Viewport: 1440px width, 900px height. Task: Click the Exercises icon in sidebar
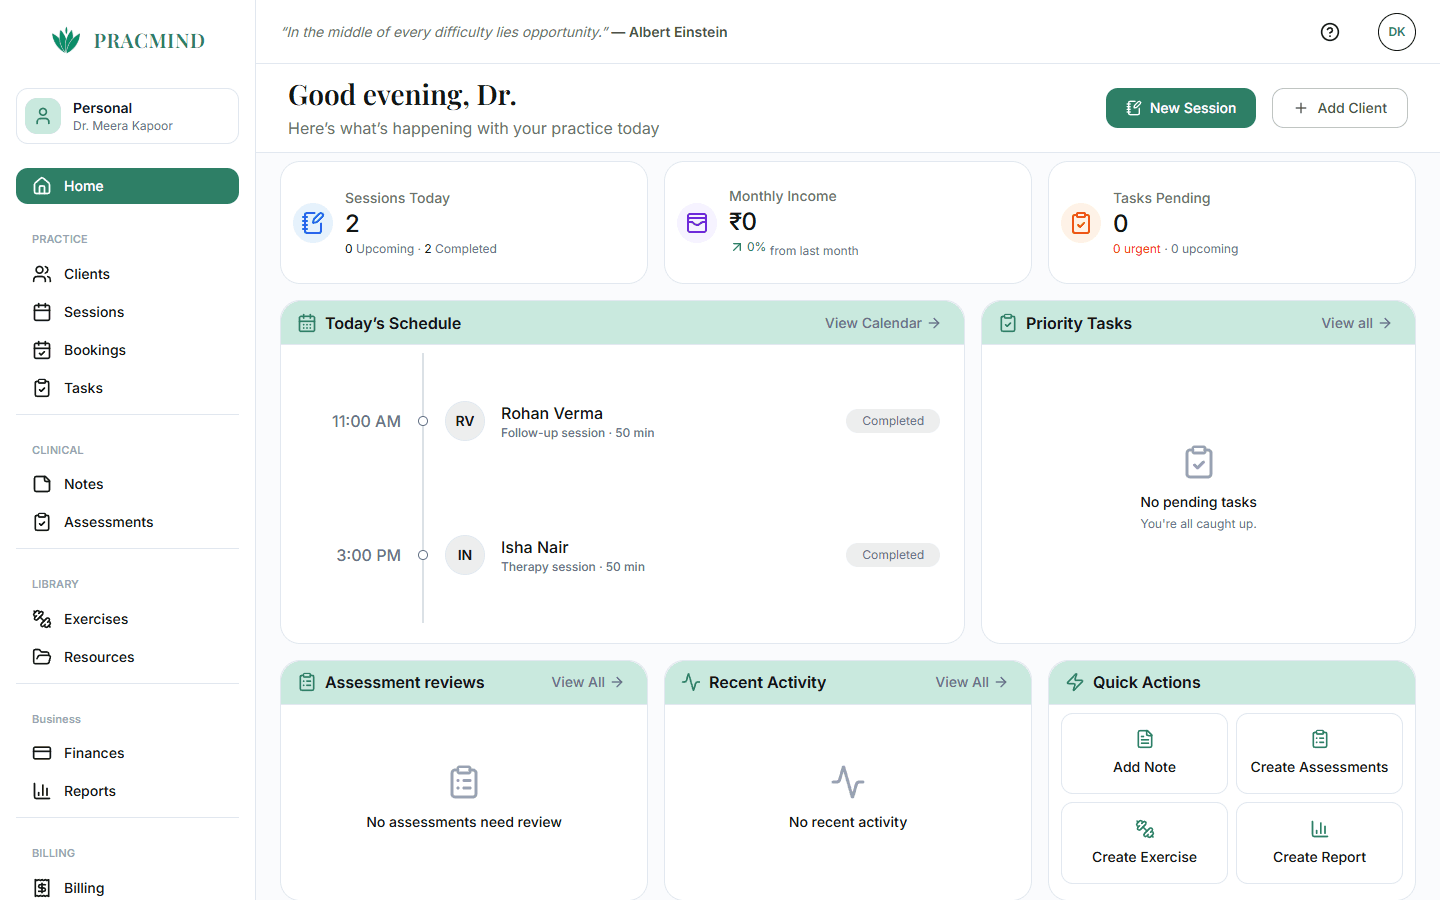pos(42,619)
